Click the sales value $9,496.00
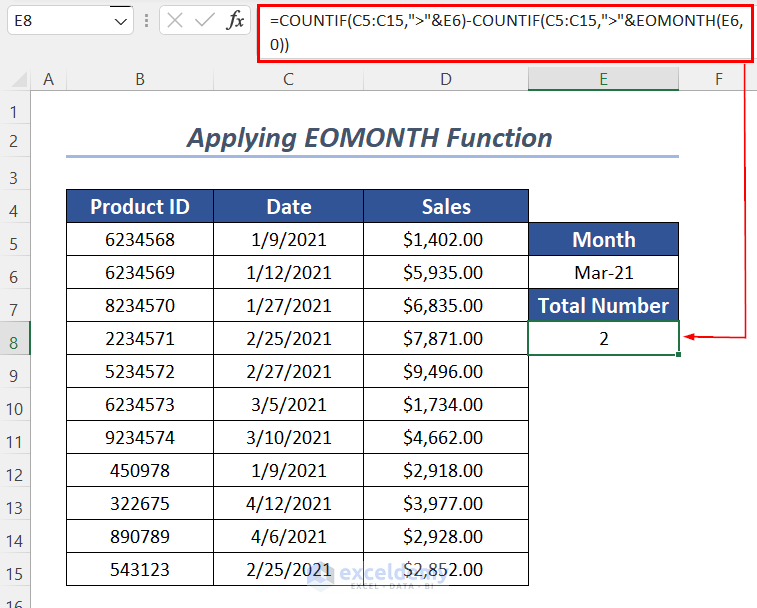 (x=445, y=372)
